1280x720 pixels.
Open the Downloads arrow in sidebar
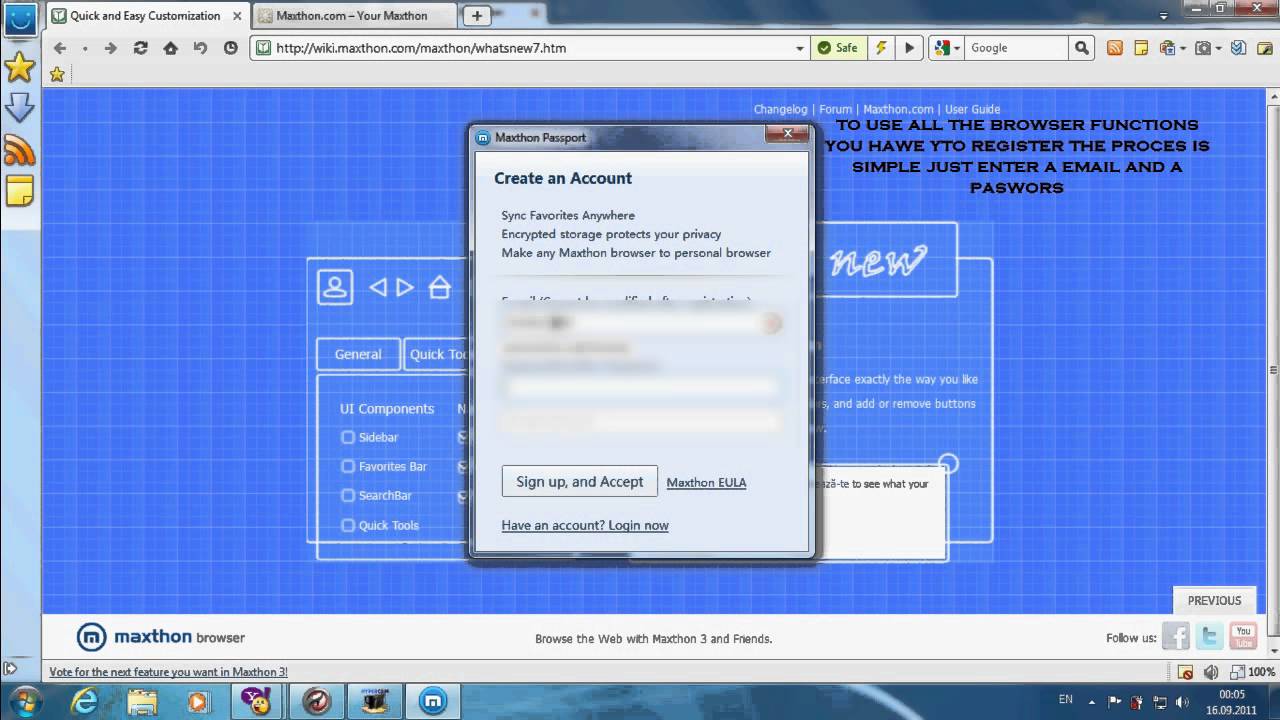click(19, 108)
